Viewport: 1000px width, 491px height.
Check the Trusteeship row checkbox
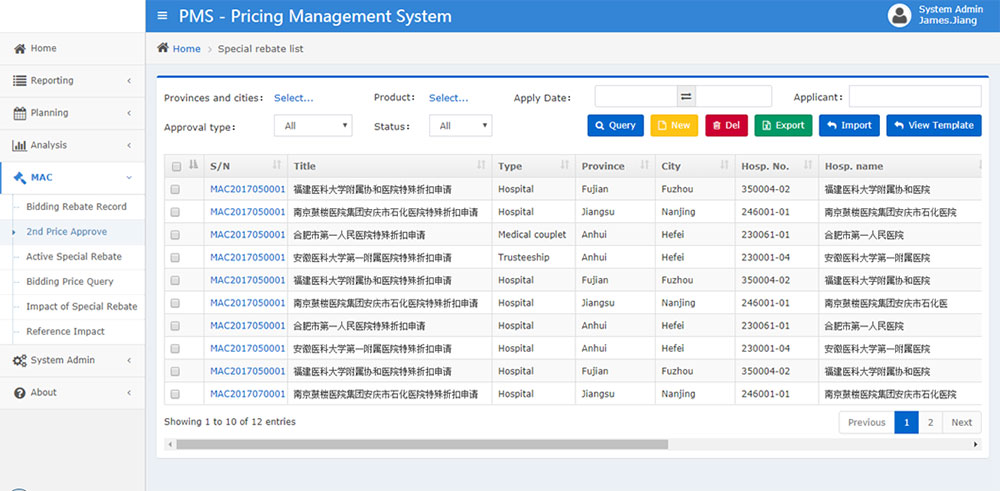pyautogui.click(x=175, y=258)
